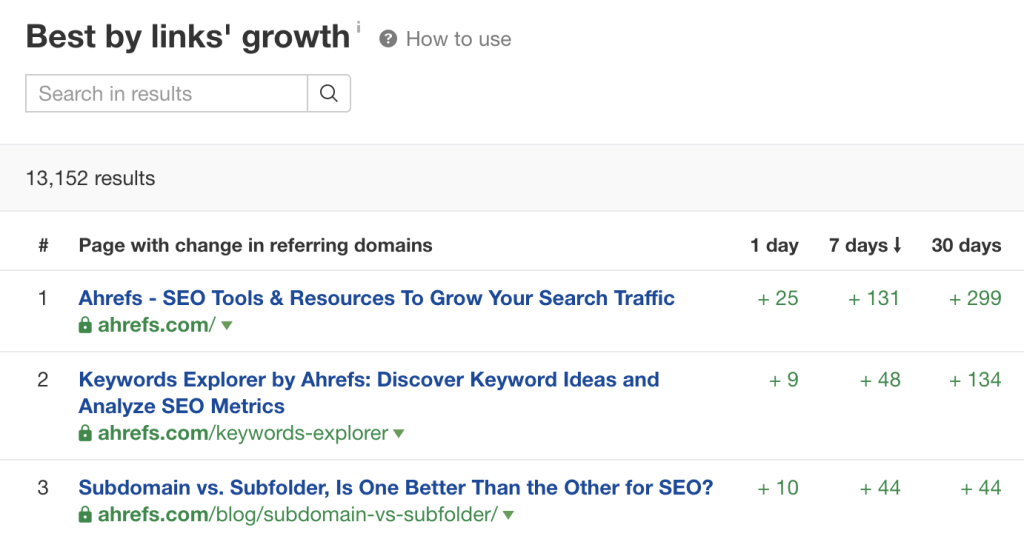Open the Subdomain vs. Subfolder article title
Viewport: 1024px width, 539px height.
(x=395, y=488)
